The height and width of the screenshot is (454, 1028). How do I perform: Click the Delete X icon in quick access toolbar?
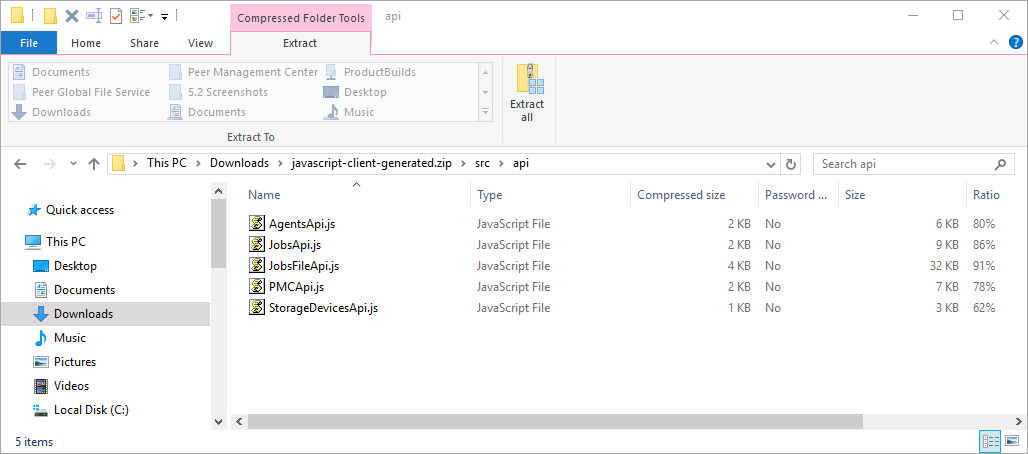[72, 15]
